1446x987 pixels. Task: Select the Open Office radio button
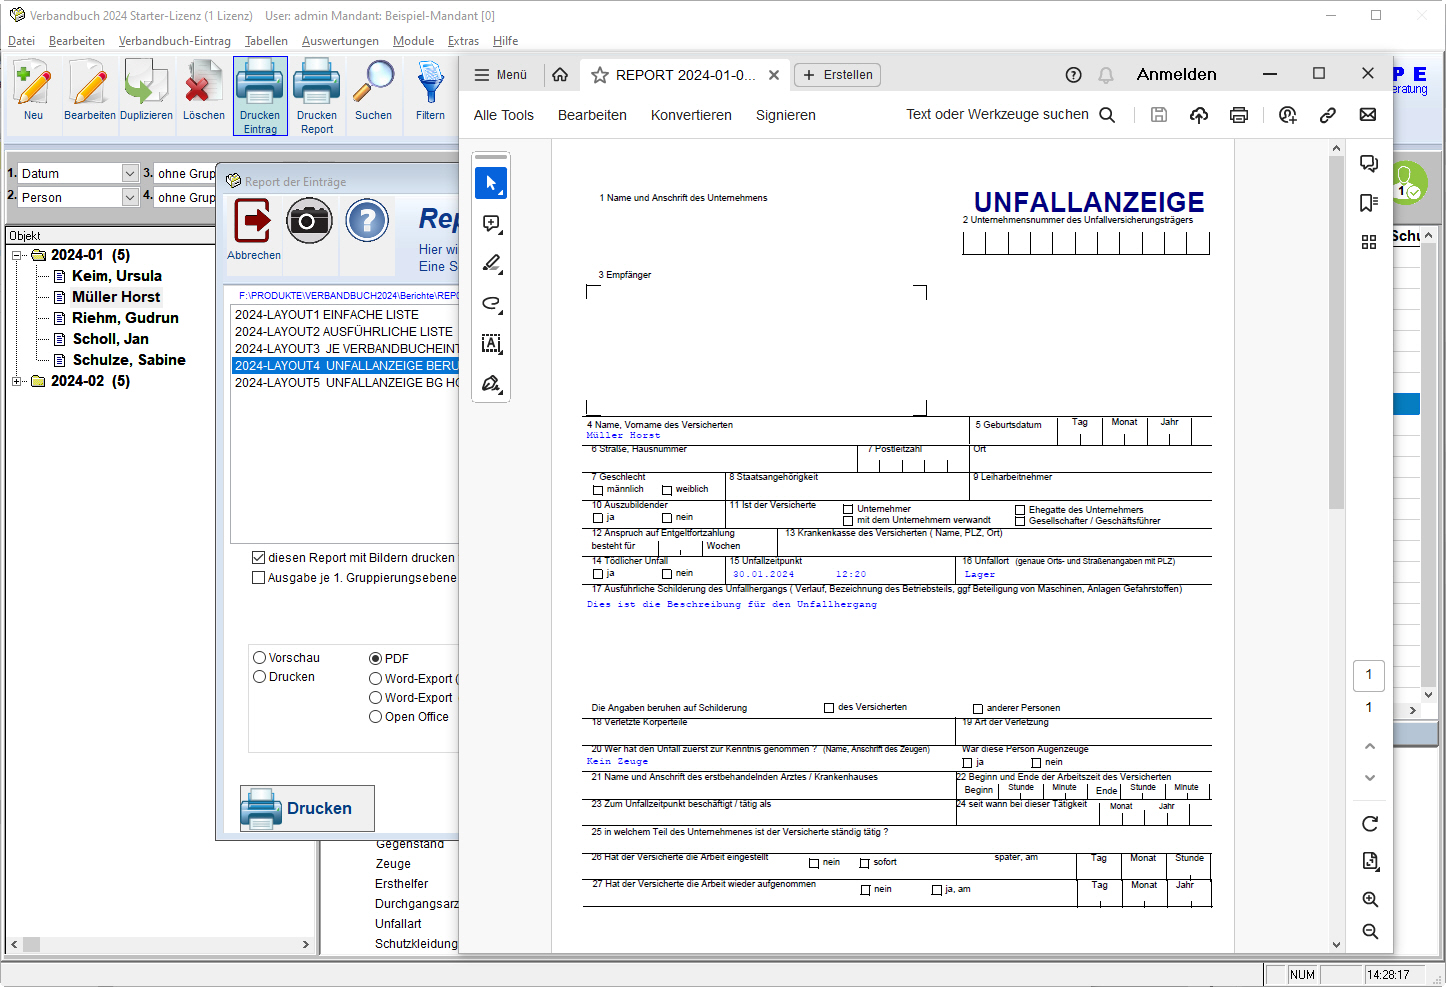[376, 717]
